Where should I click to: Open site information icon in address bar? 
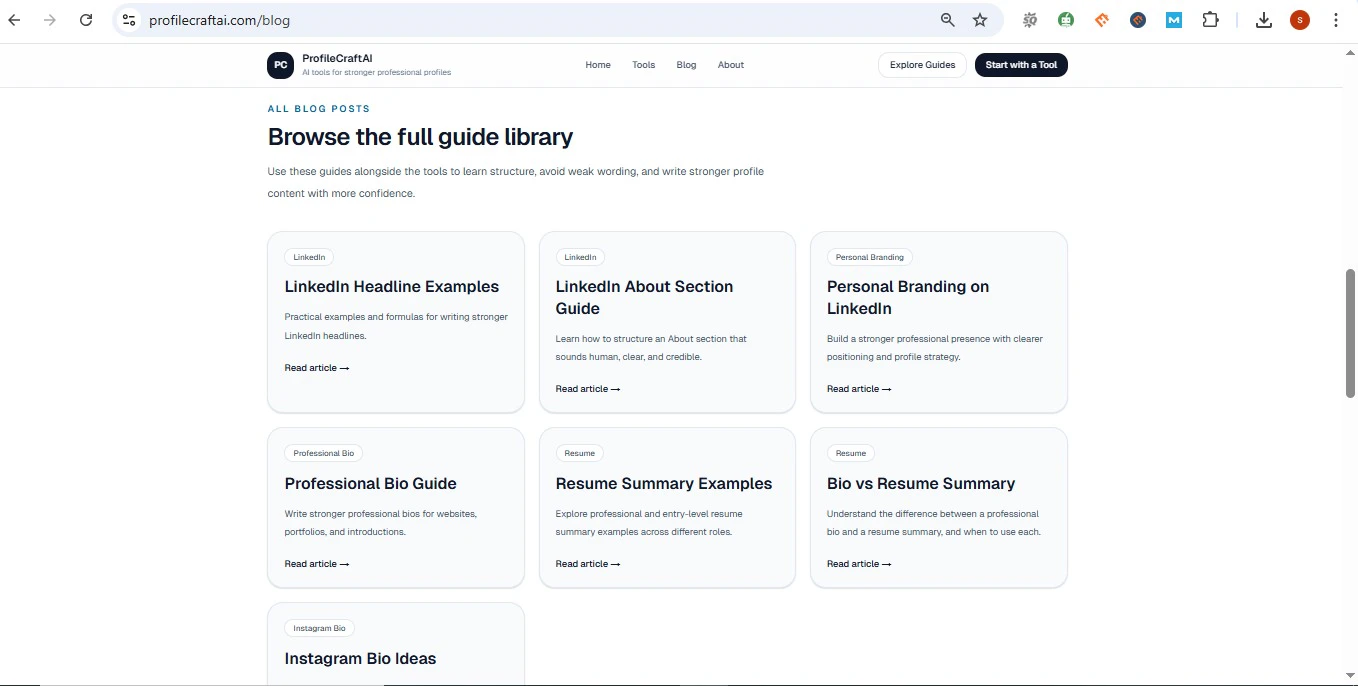tap(129, 20)
